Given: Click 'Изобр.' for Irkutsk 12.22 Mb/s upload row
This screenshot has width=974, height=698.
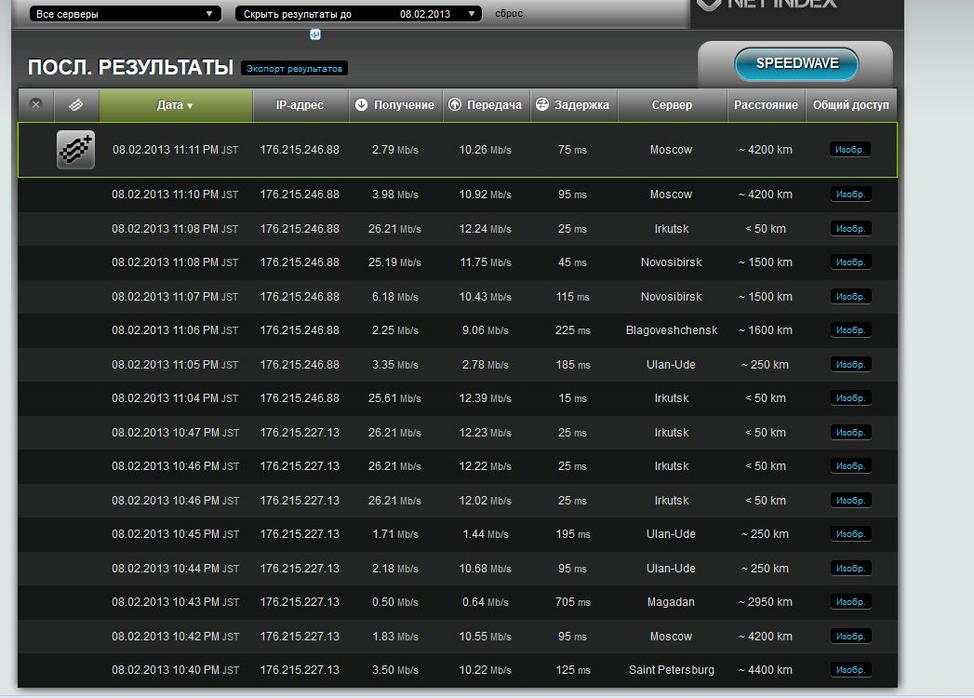Looking at the screenshot, I should tap(850, 466).
